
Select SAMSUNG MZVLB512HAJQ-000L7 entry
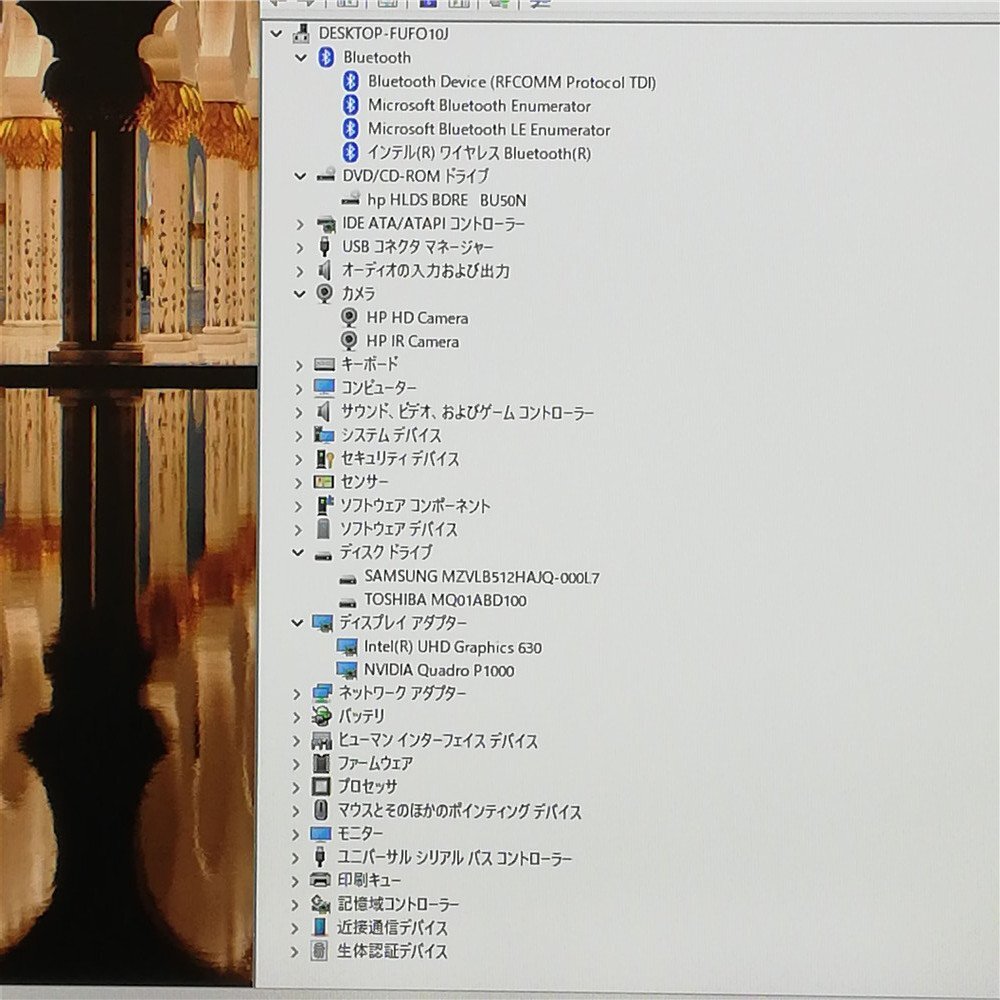coord(482,577)
